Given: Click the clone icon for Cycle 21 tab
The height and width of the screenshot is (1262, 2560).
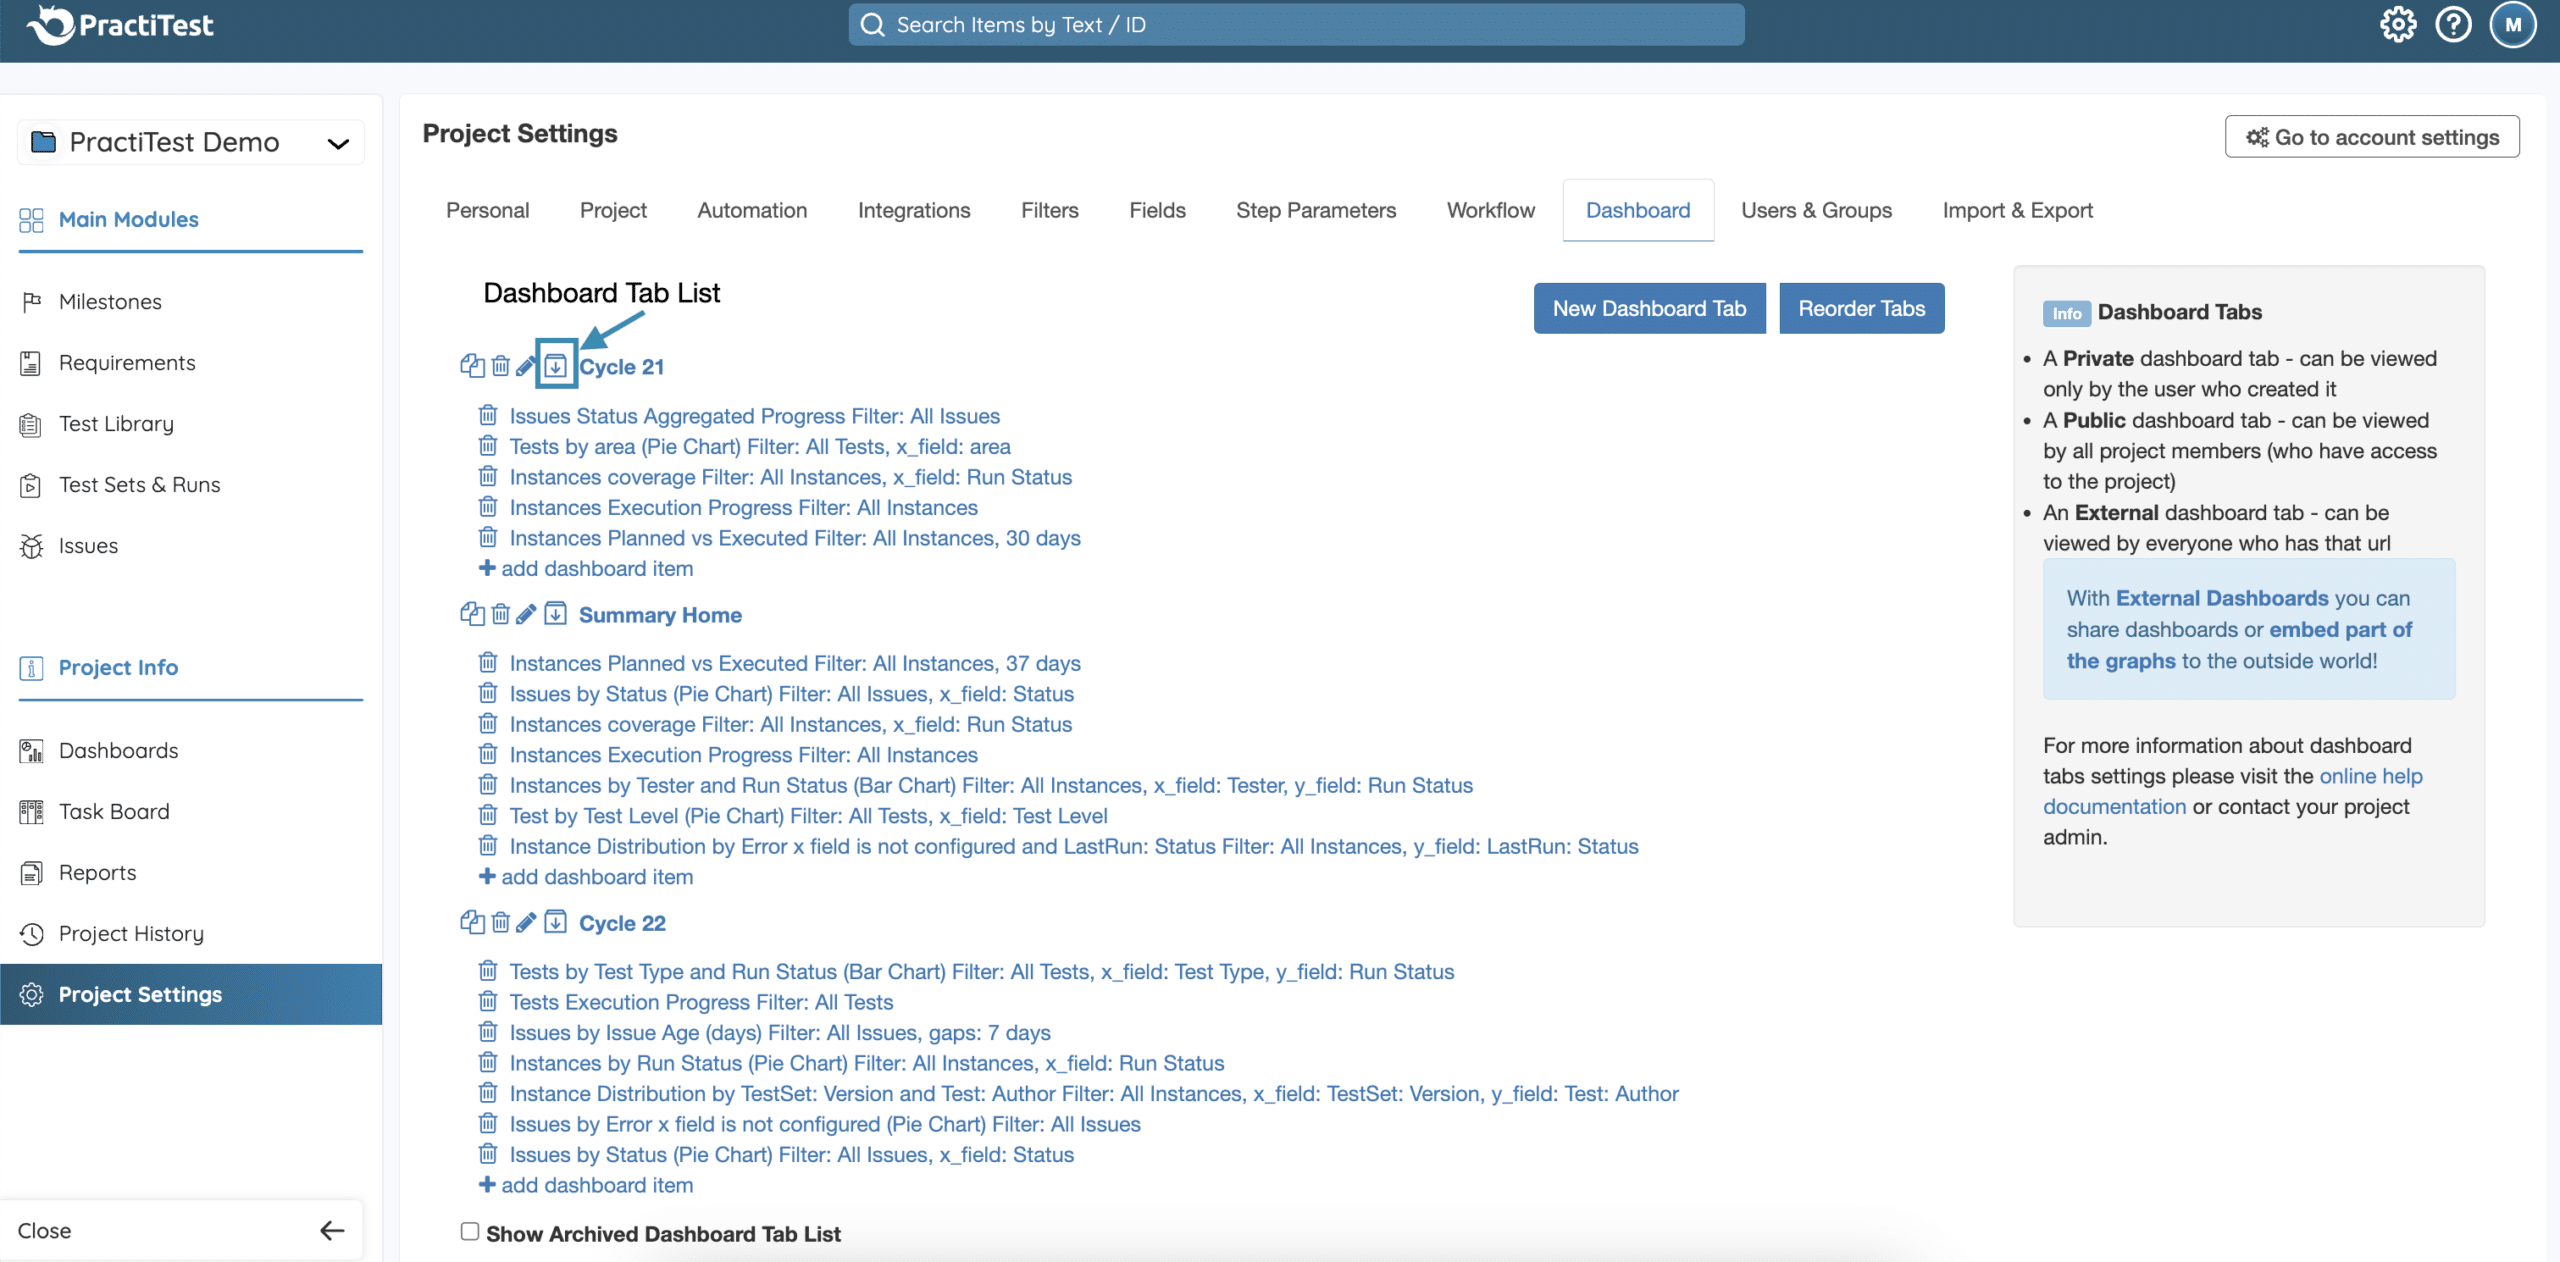Looking at the screenshot, I should click(x=472, y=366).
